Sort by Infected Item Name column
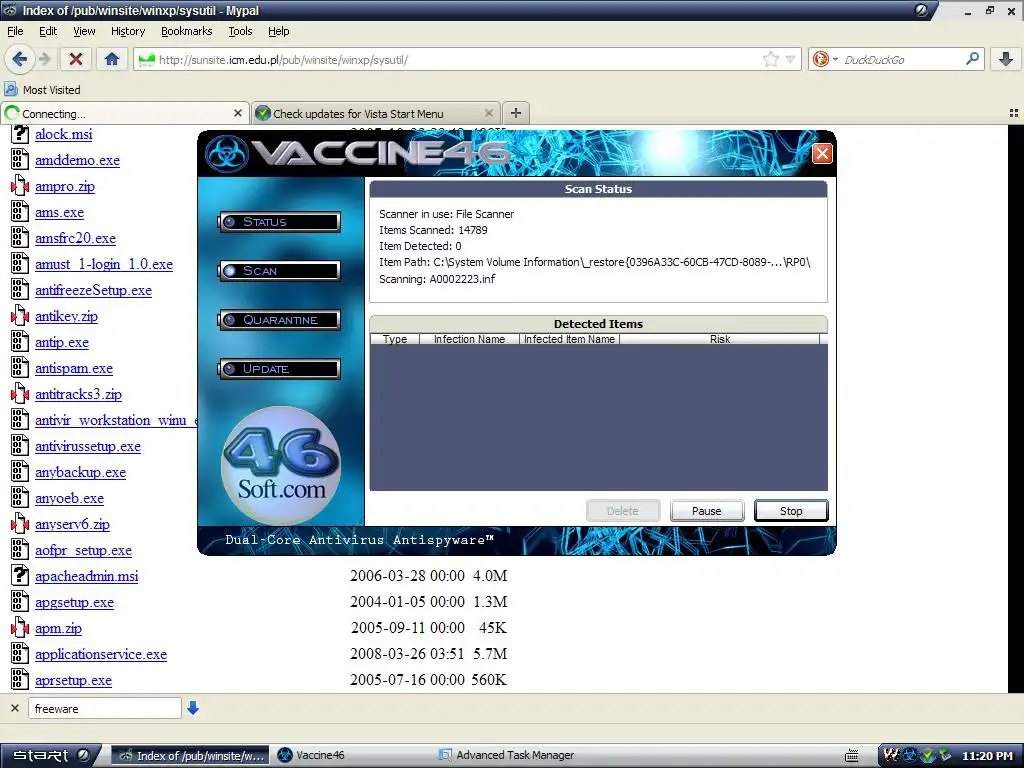 tap(569, 339)
